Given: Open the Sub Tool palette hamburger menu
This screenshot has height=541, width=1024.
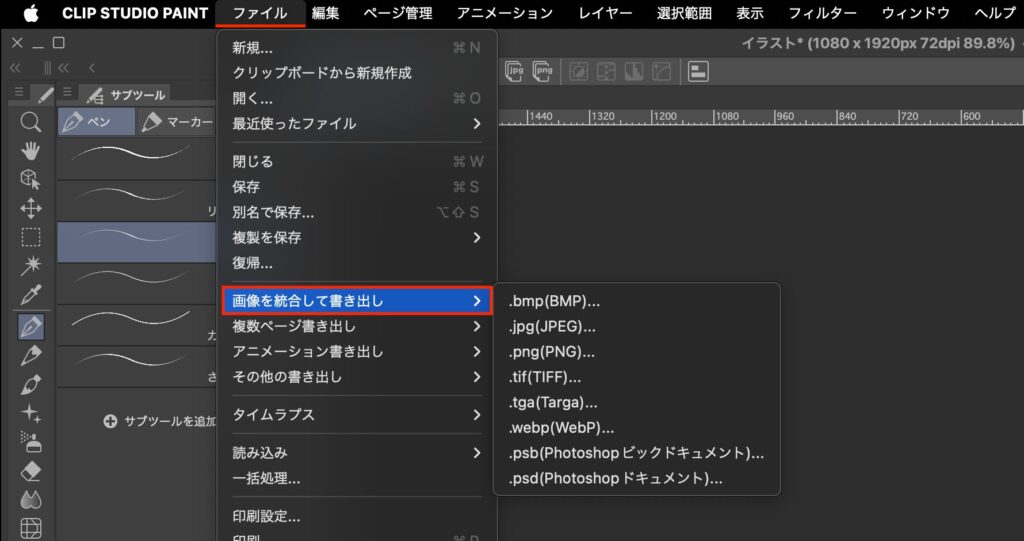Looking at the screenshot, I should 67,93.
